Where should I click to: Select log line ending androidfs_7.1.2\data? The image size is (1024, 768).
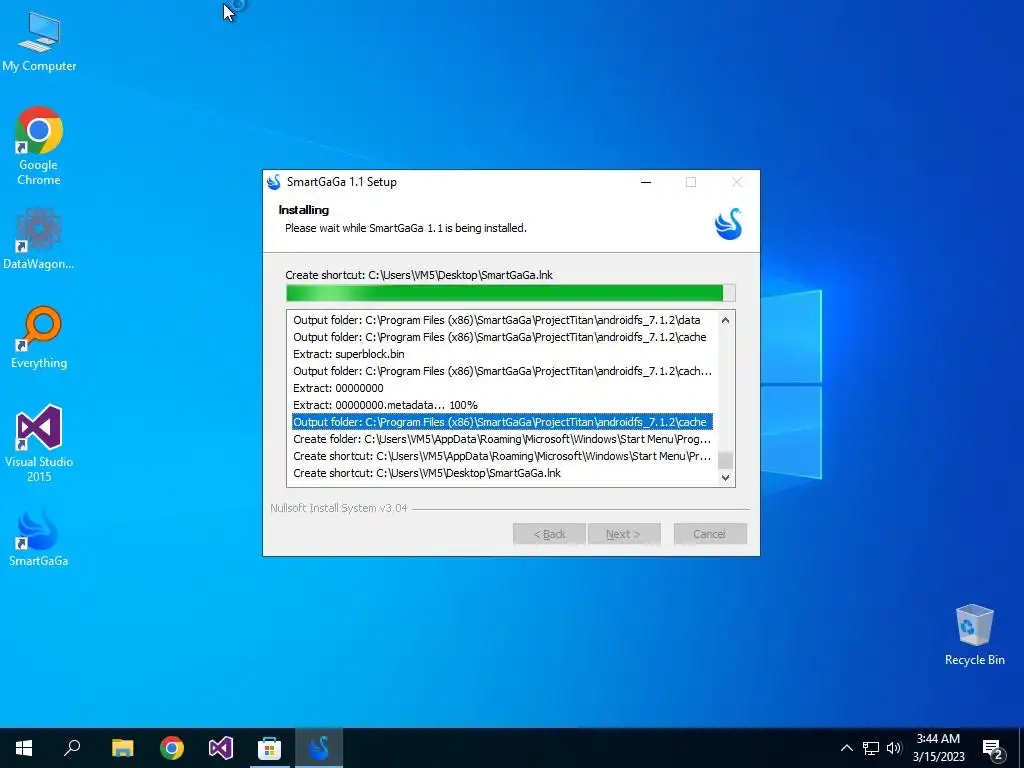[502, 320]
